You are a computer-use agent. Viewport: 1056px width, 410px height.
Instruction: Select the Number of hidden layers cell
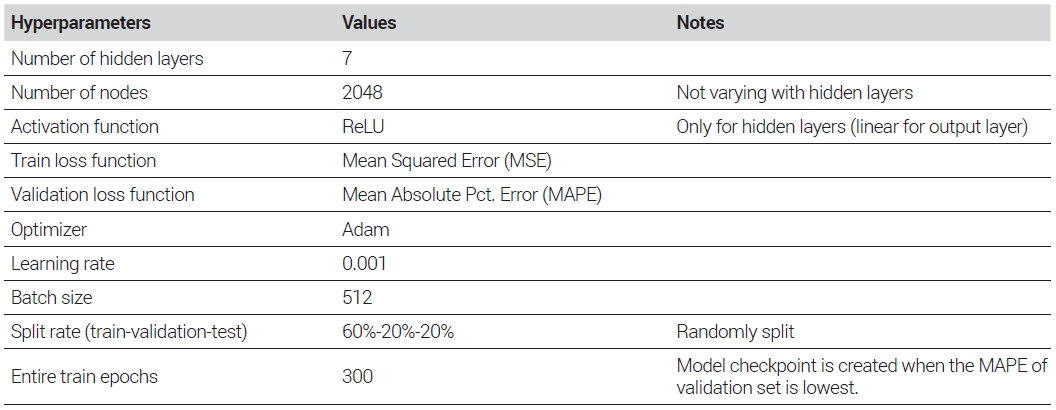107,59
